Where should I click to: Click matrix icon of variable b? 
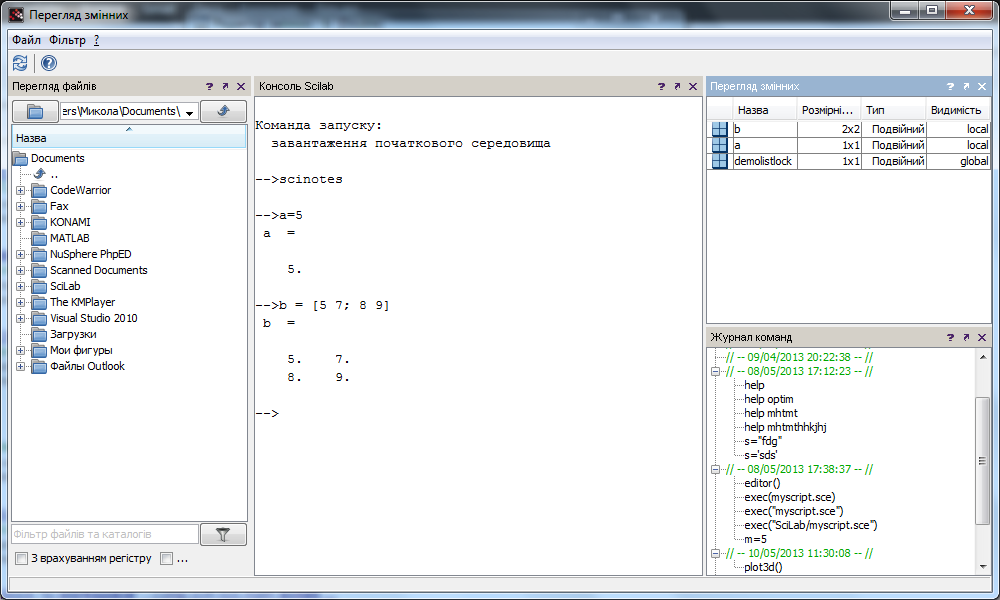pyautogui.click(x=719, y=129)
